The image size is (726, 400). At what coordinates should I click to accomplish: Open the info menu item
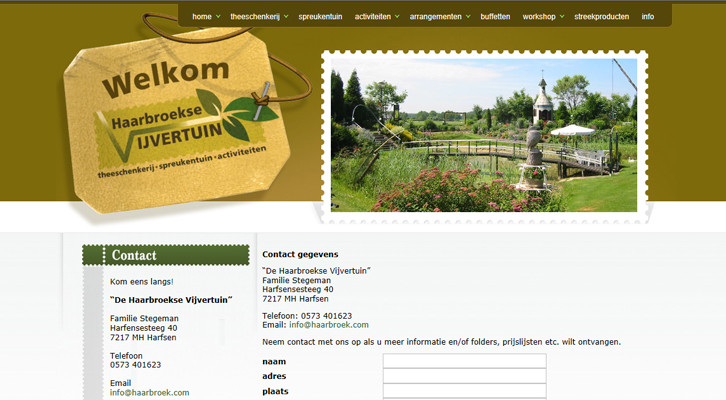pos(648,17)
